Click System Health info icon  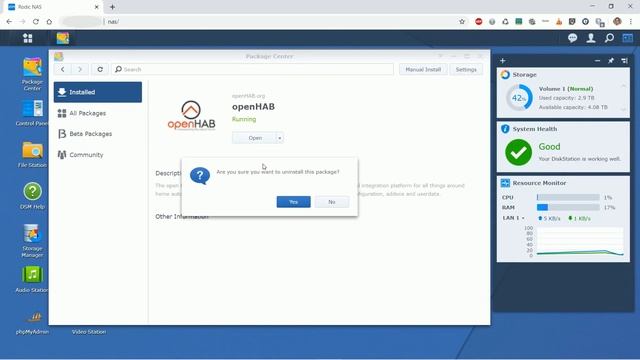505,129
